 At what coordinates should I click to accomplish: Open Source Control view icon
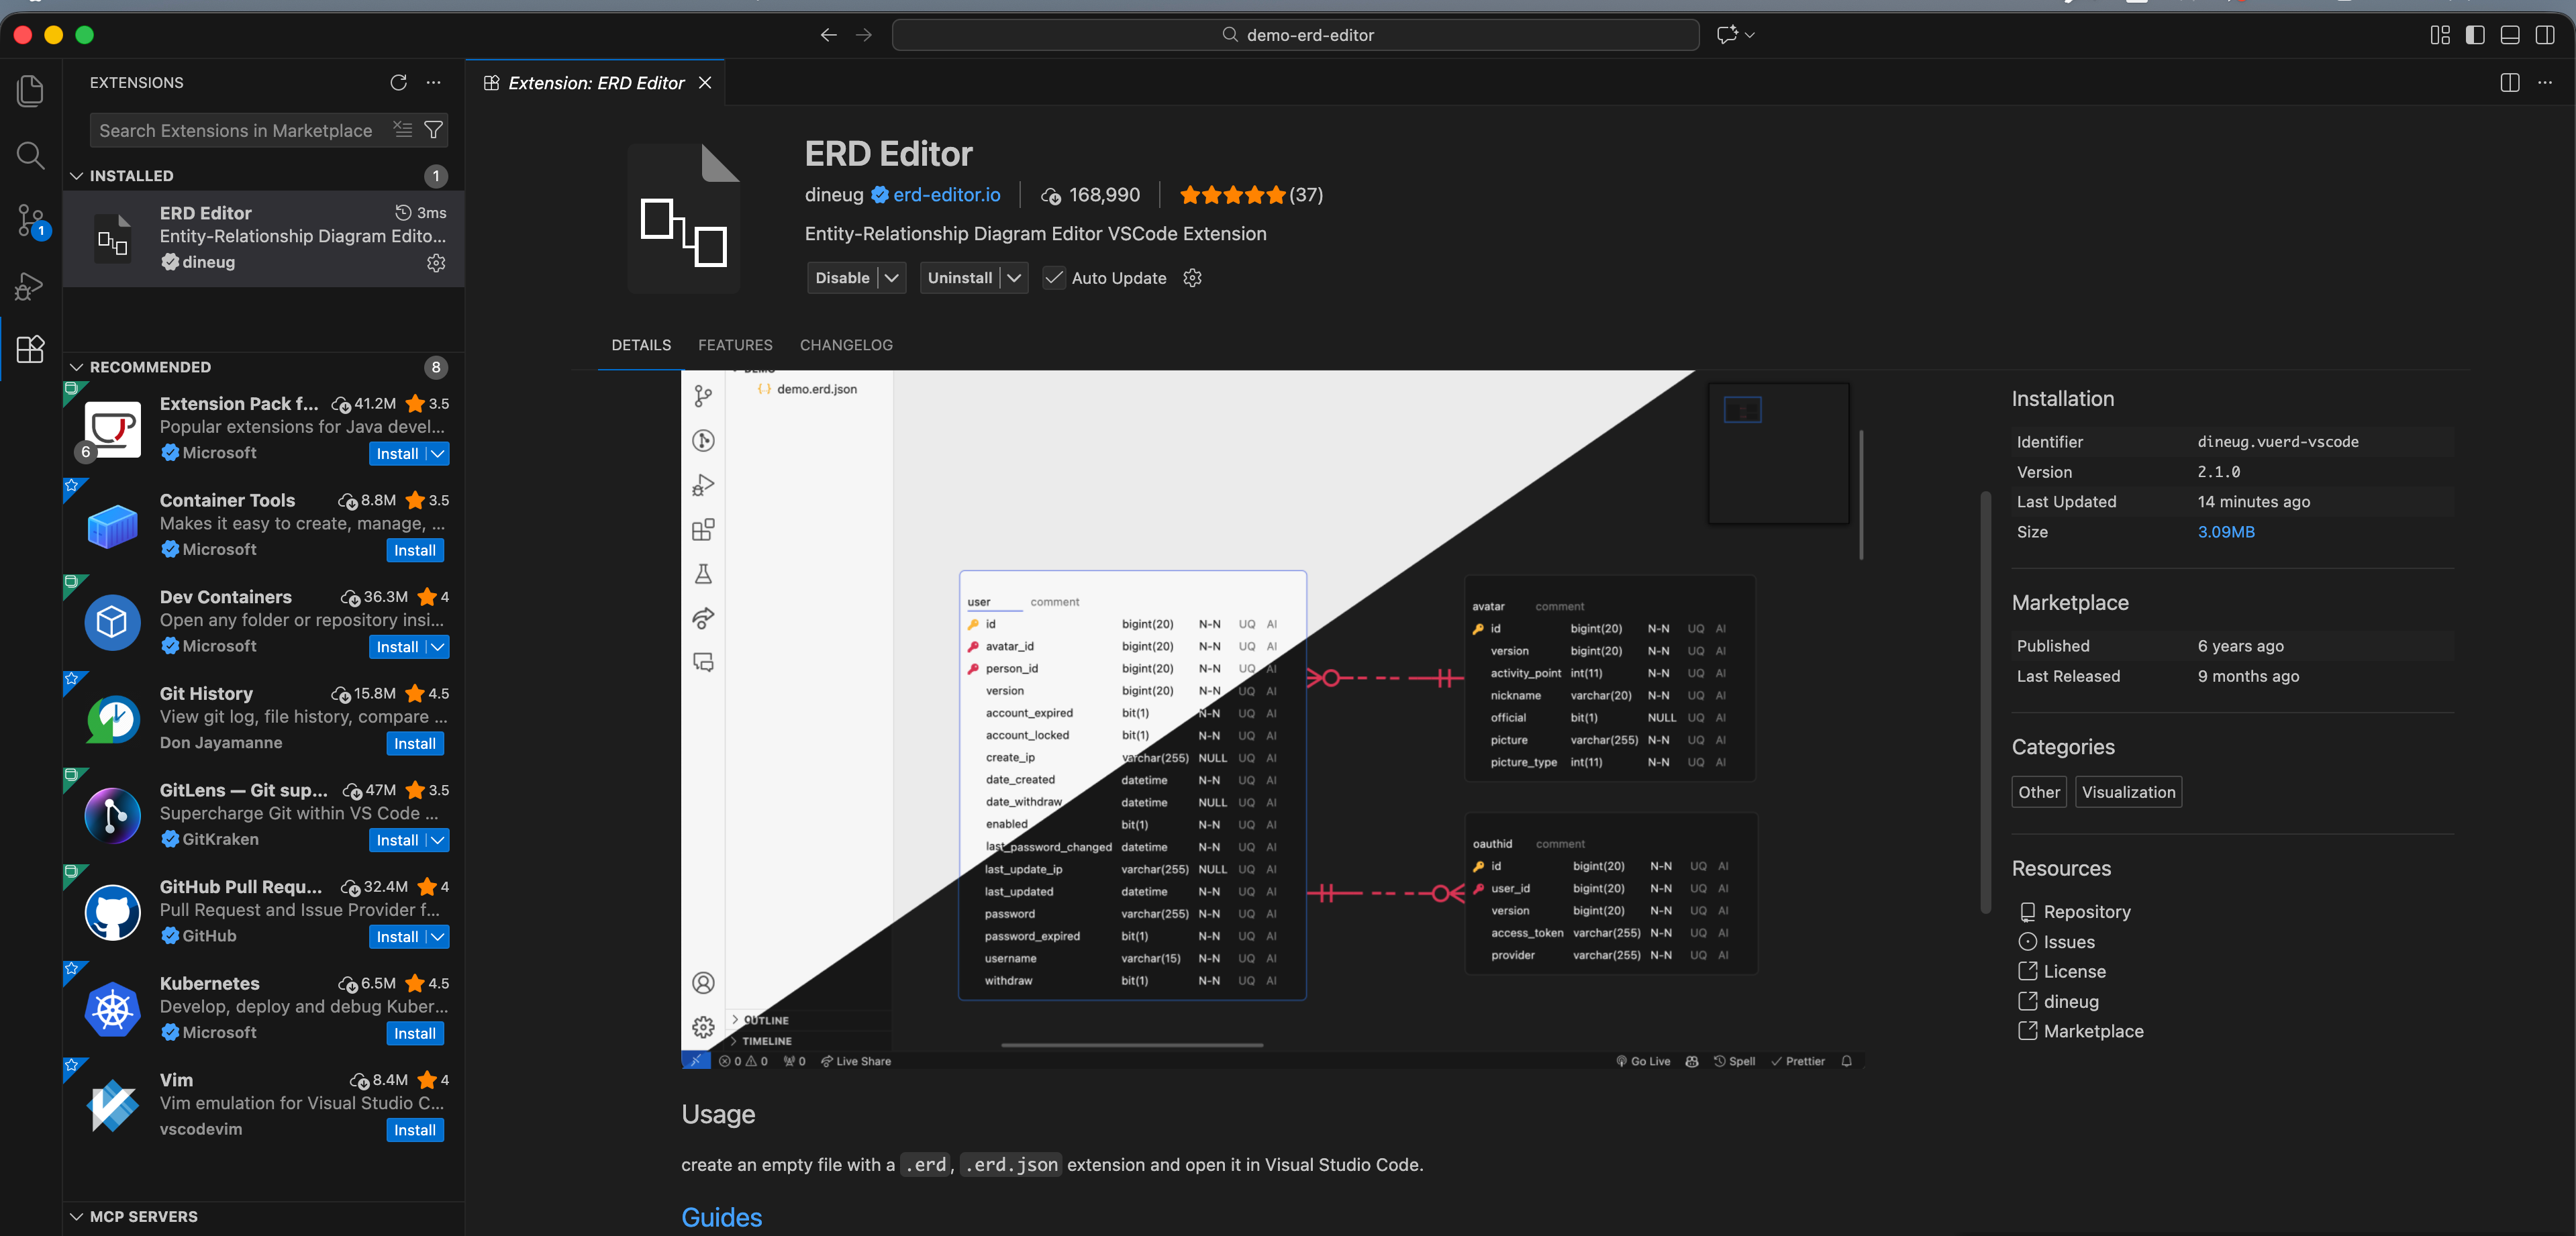[30, 220]
